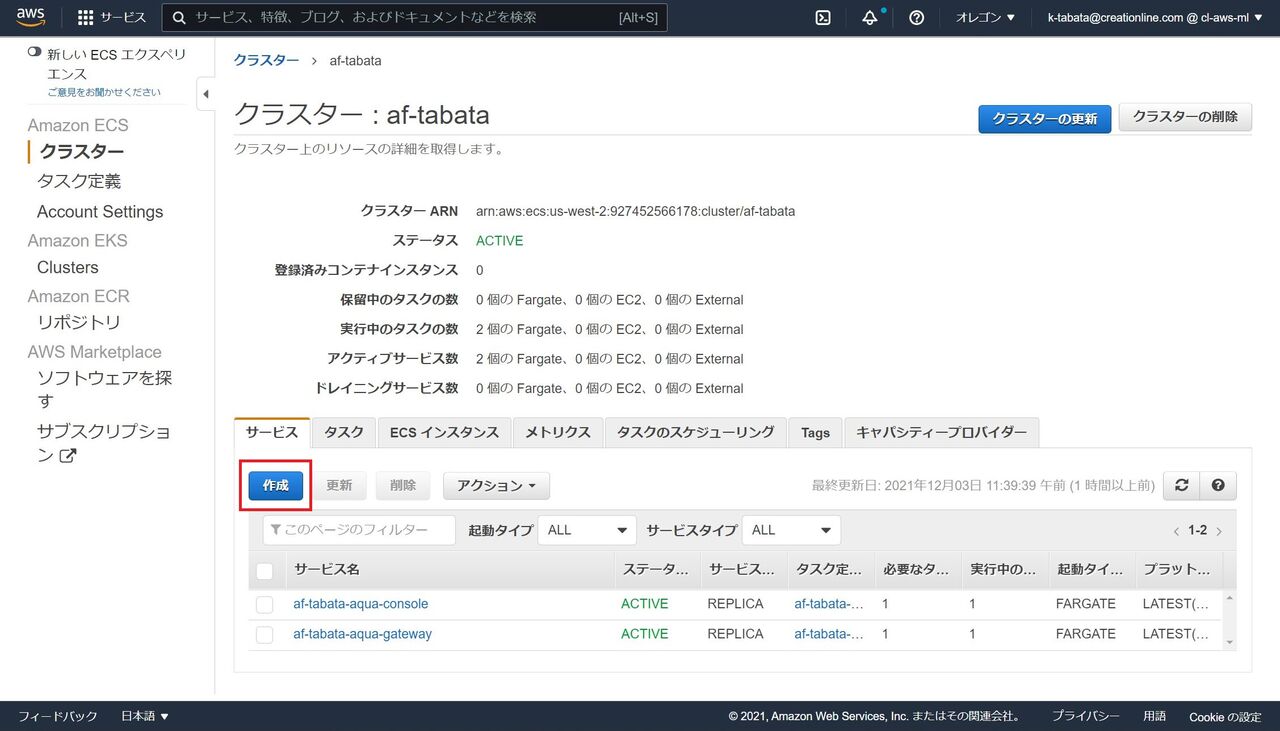Open the キャパシティープロバイダー tab

tap(942, 432)
